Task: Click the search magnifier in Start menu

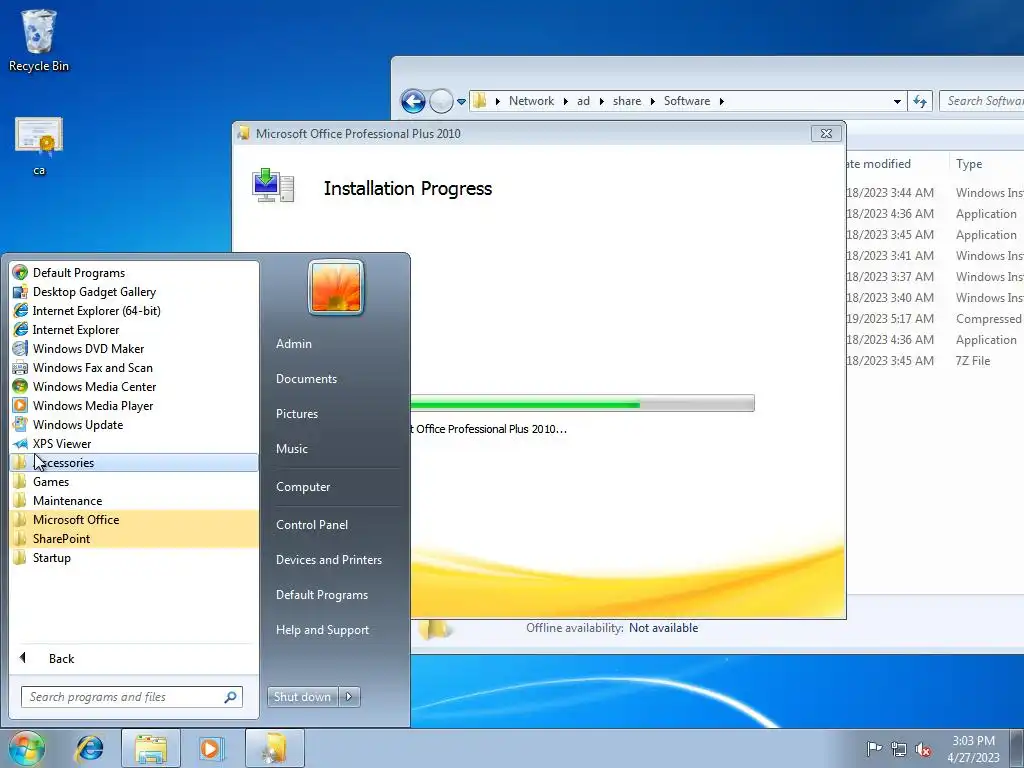Action: coord(230,697)
